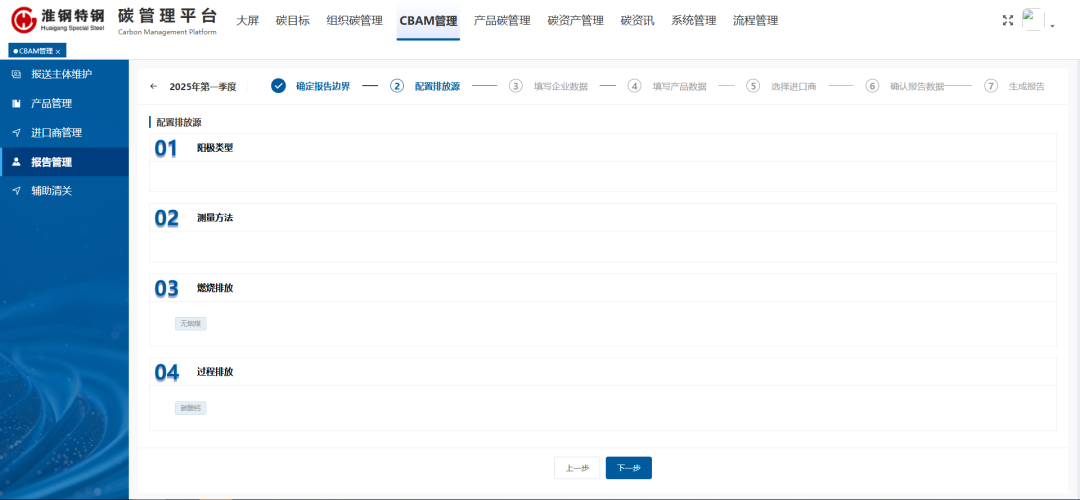Open the 大屏 menu
1080x500 pixels.
247,21
